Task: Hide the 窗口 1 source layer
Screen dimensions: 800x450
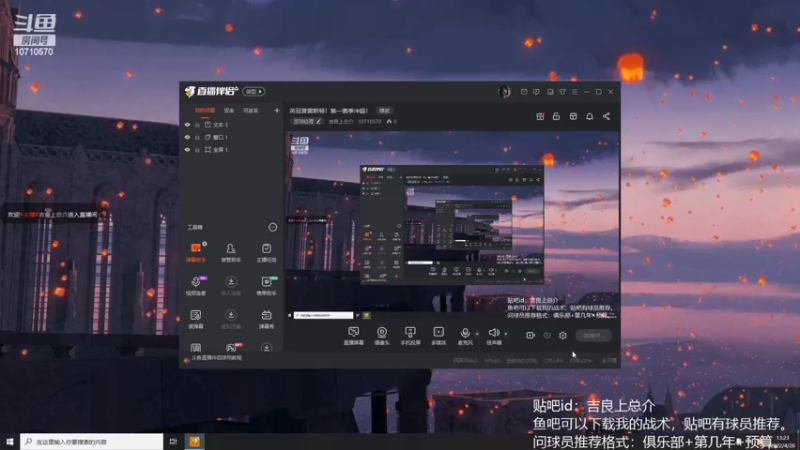Action: click(x=187, y=137)
